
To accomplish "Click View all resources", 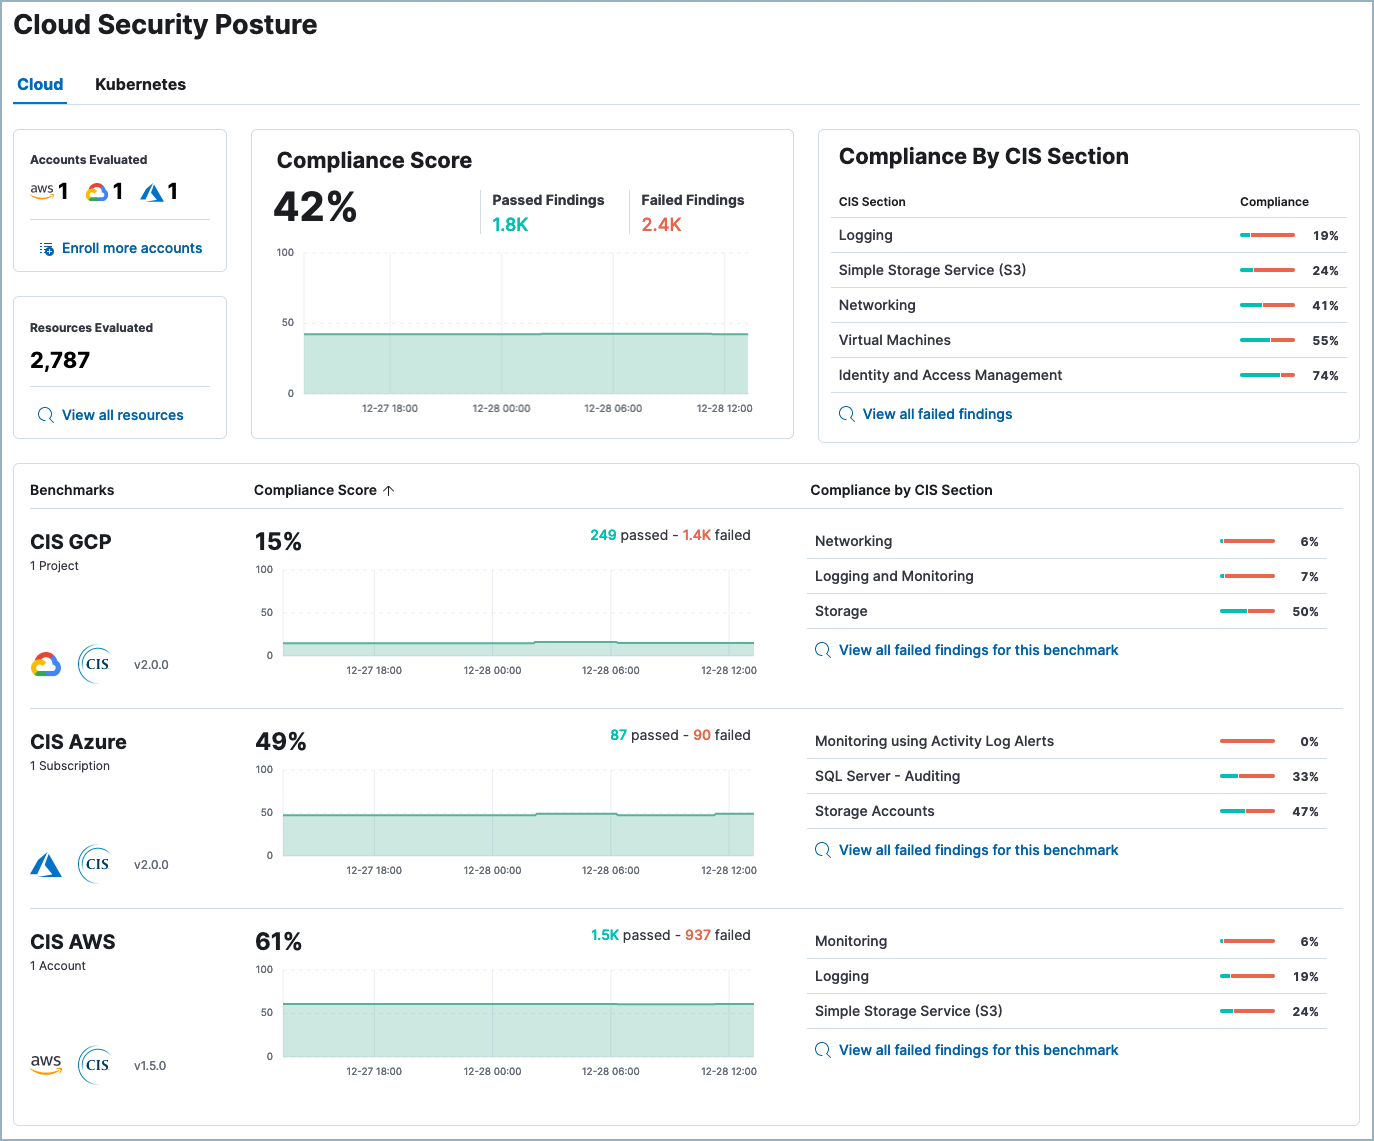I will click(122, 414).
